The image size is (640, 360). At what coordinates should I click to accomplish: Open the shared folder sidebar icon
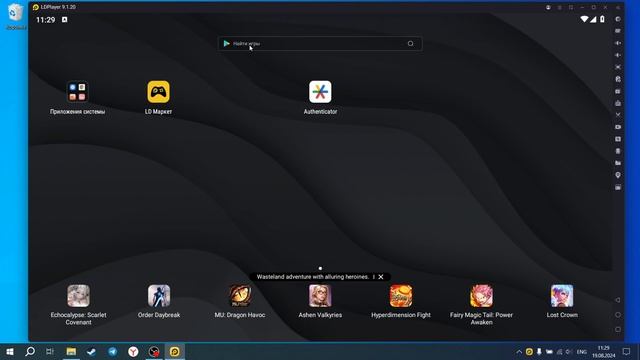[x=618, y=163]
